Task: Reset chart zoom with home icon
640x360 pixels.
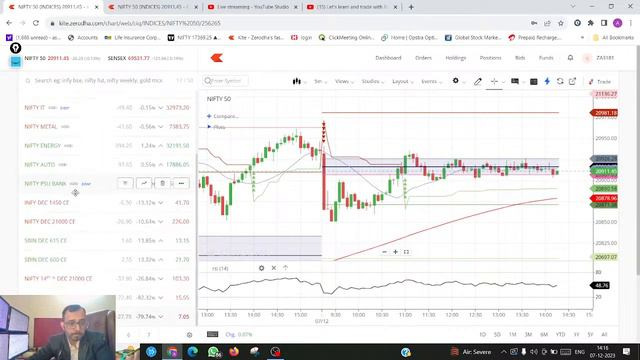Action: click(x=406, y=252)
